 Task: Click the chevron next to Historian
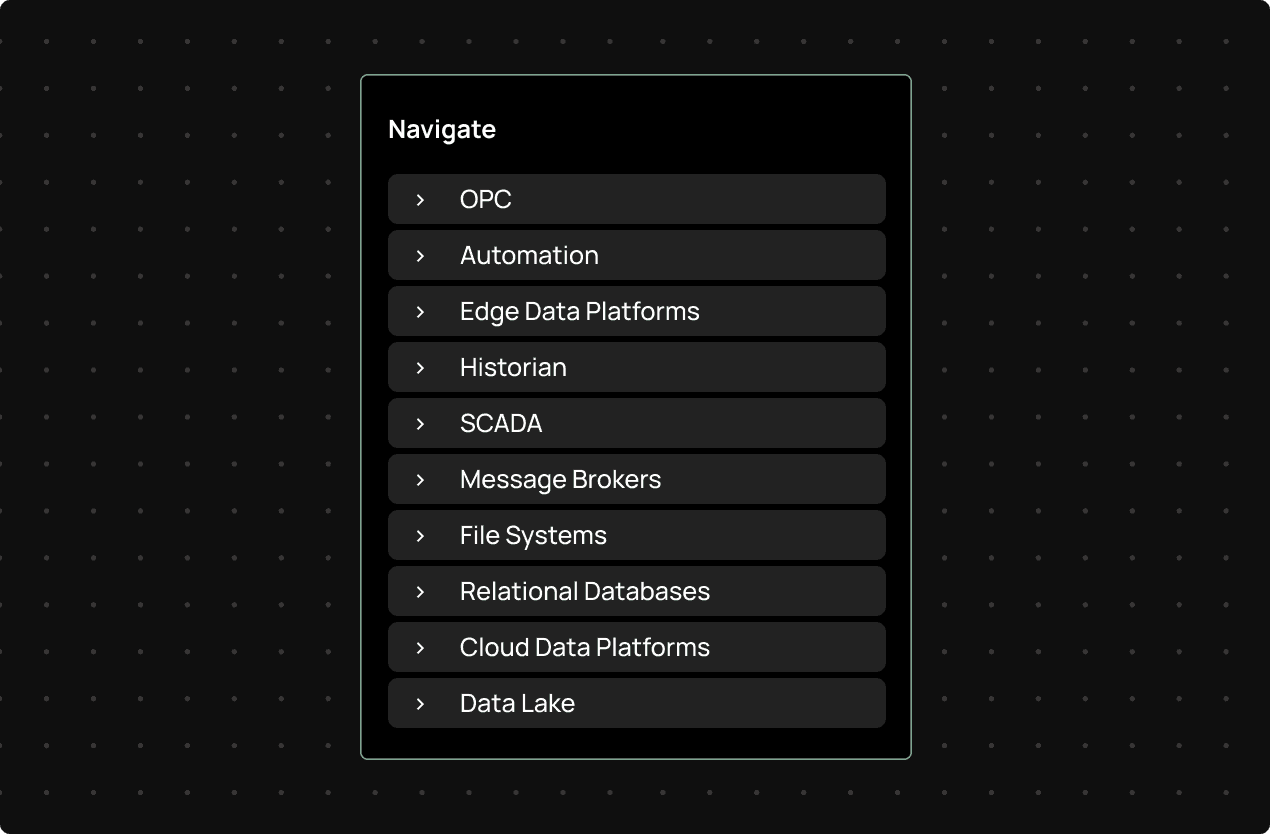(x=419, y=367)
